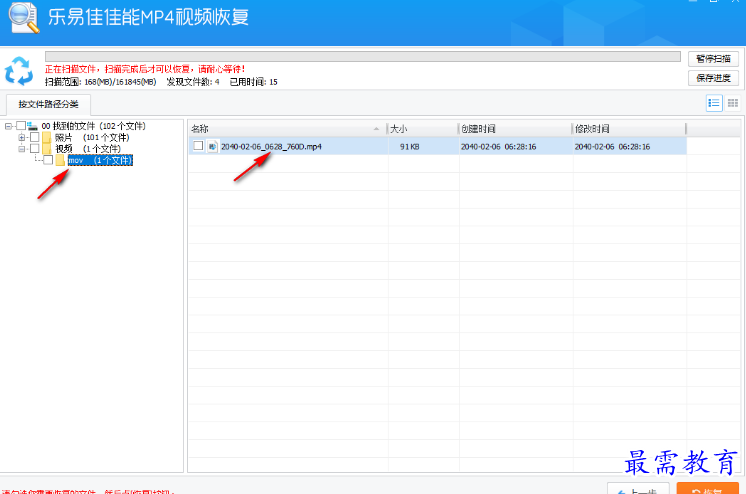Screen dimensions: 746x494
Task: Sort by 名称 column header
Action: click(x=288, y=129)
